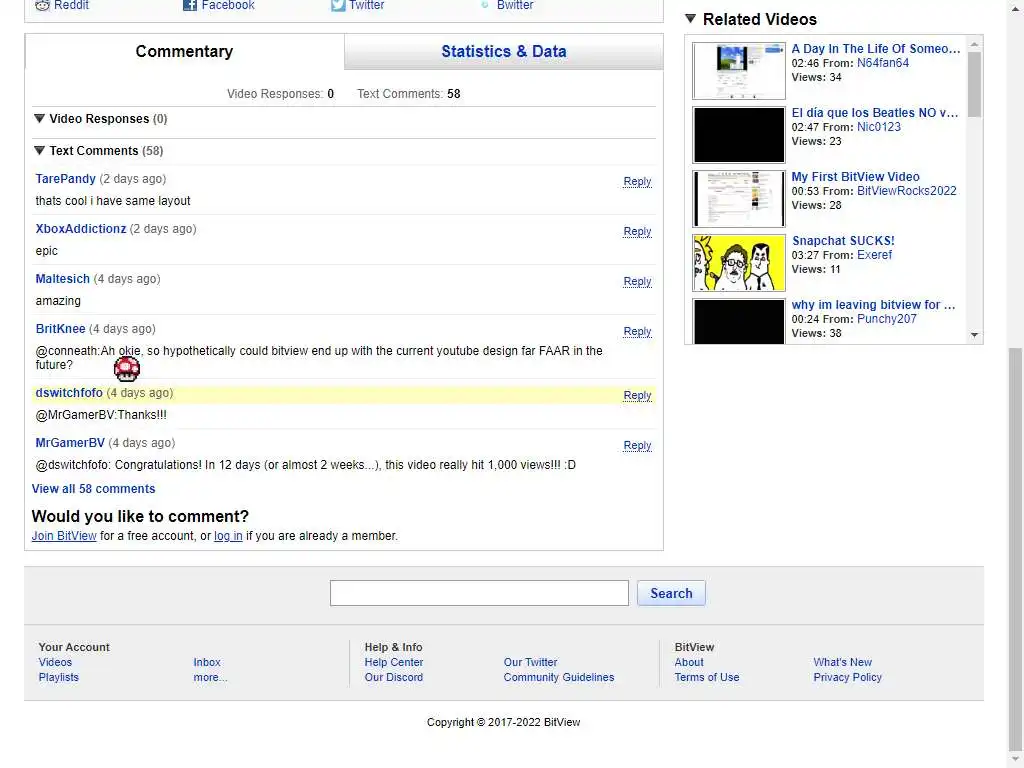Open 'A Day In The Life Of Someo...' title
Image resolution: width=1024 pixels, height=768 pixels.
[876, 49]
